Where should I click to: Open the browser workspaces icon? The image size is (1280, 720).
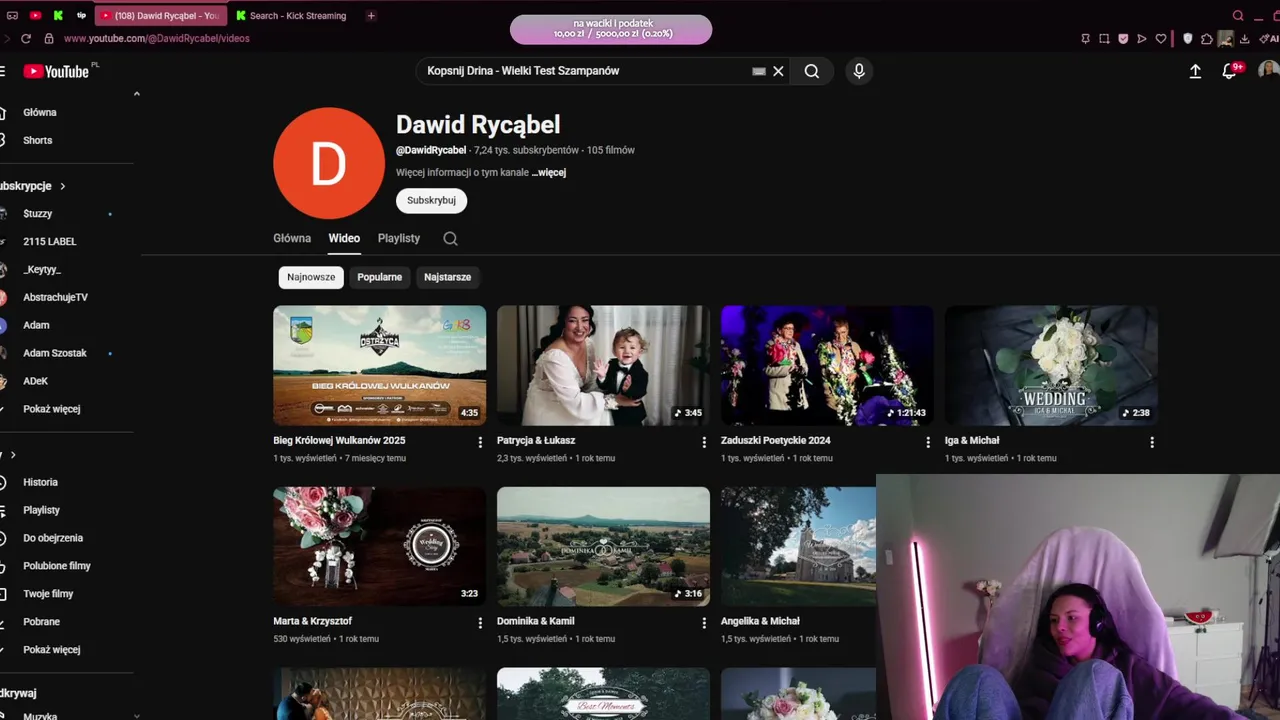pos(12,15)
